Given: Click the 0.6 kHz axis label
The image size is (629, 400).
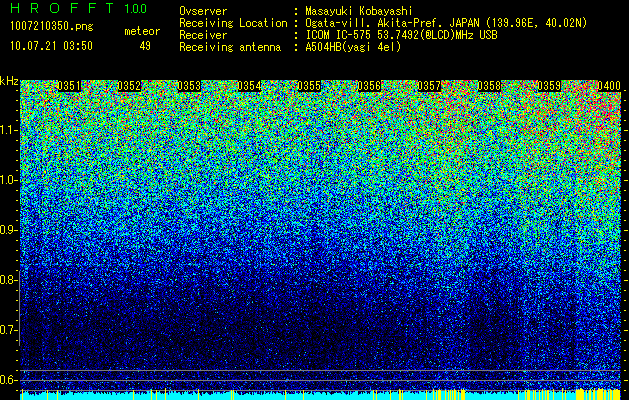Looking at the screenshot, I should pos(8,380).
